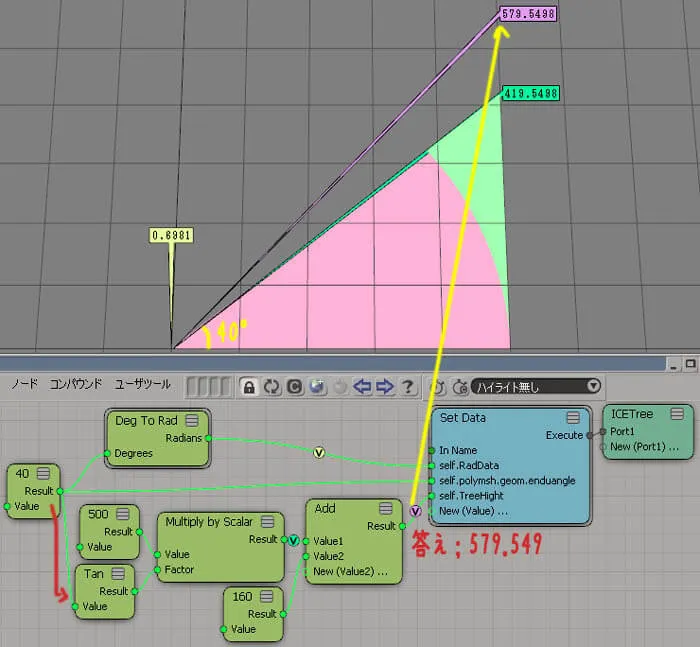This screenshot has width=700, height=647.
Task: Select the Tan node title
Action: (93, 574)
